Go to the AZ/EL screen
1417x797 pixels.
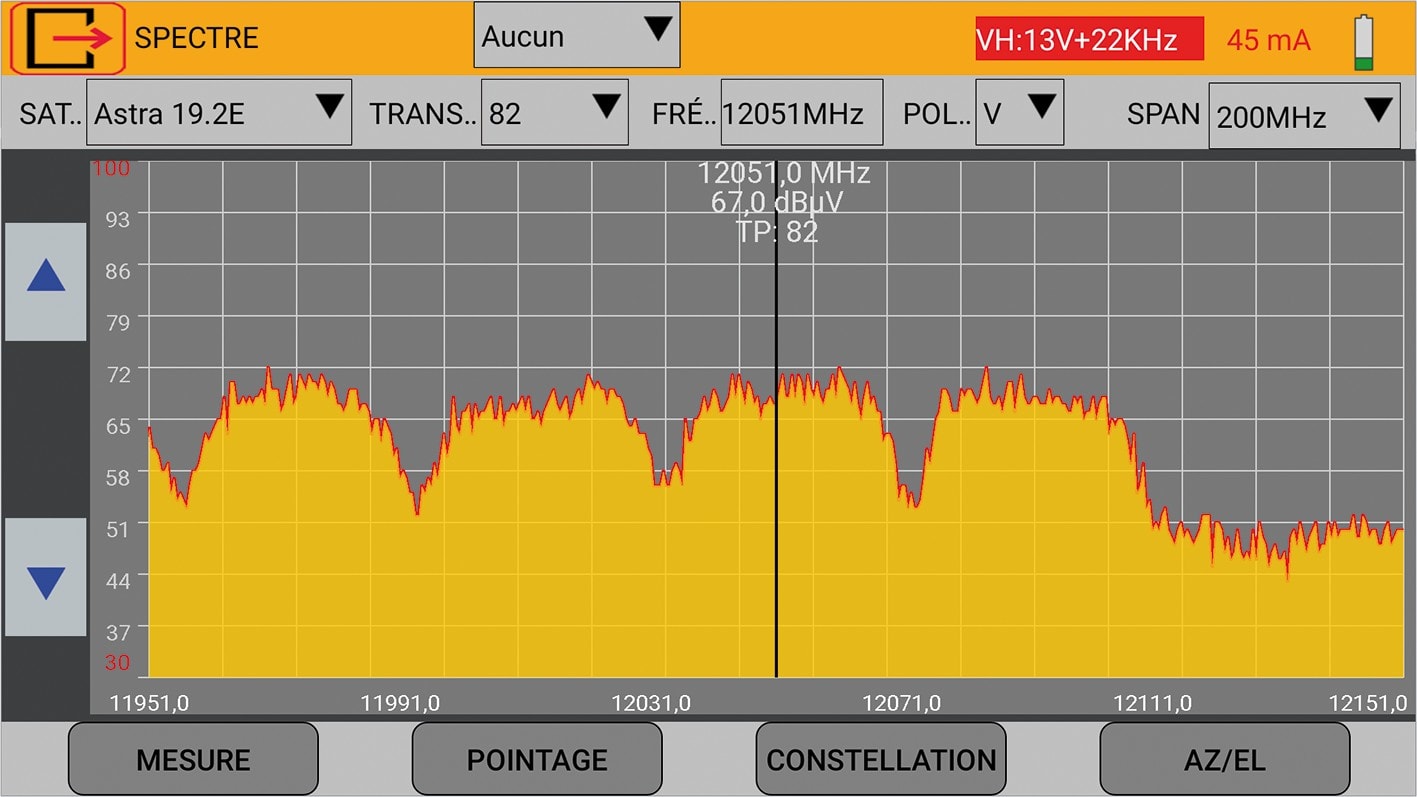(x=1224, y=759)
